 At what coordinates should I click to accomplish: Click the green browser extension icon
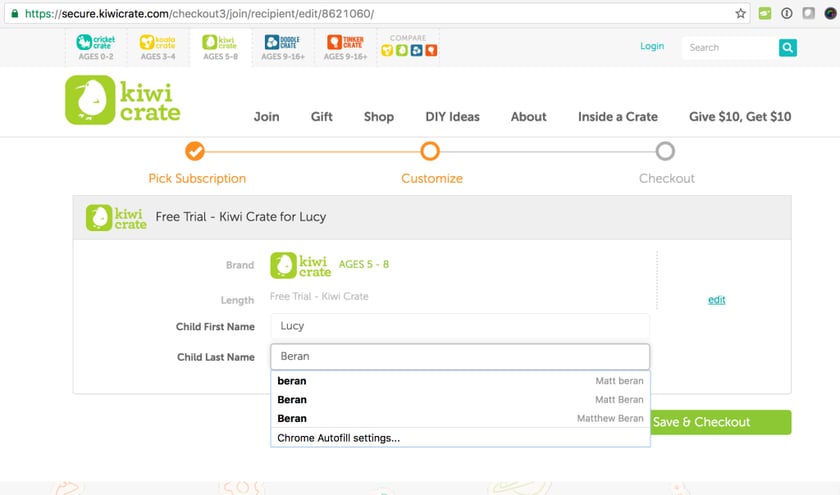[765, 13]
